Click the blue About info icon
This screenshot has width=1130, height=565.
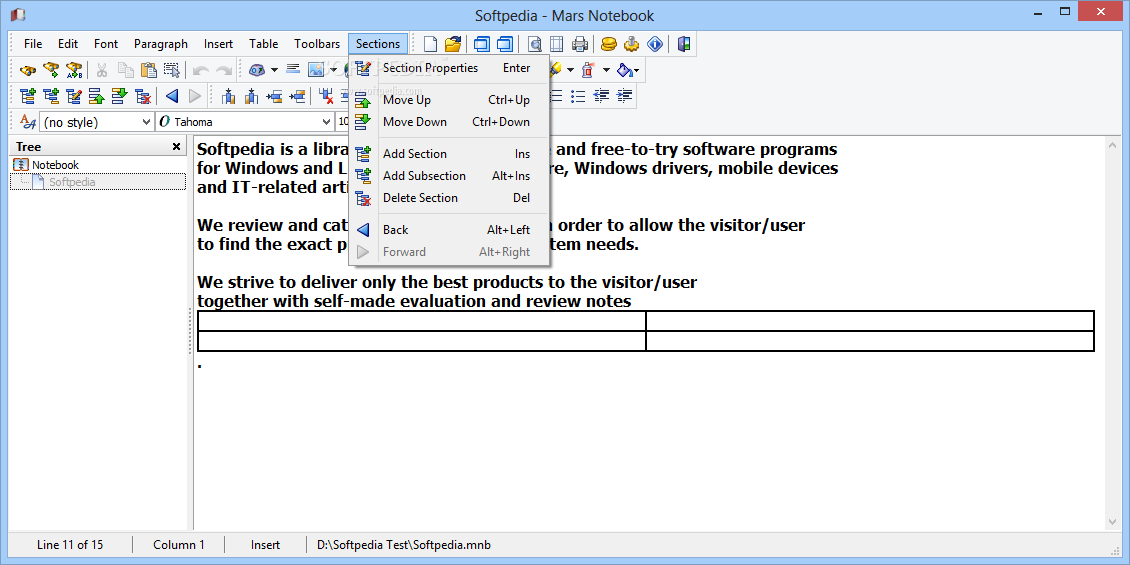[654, 44]
